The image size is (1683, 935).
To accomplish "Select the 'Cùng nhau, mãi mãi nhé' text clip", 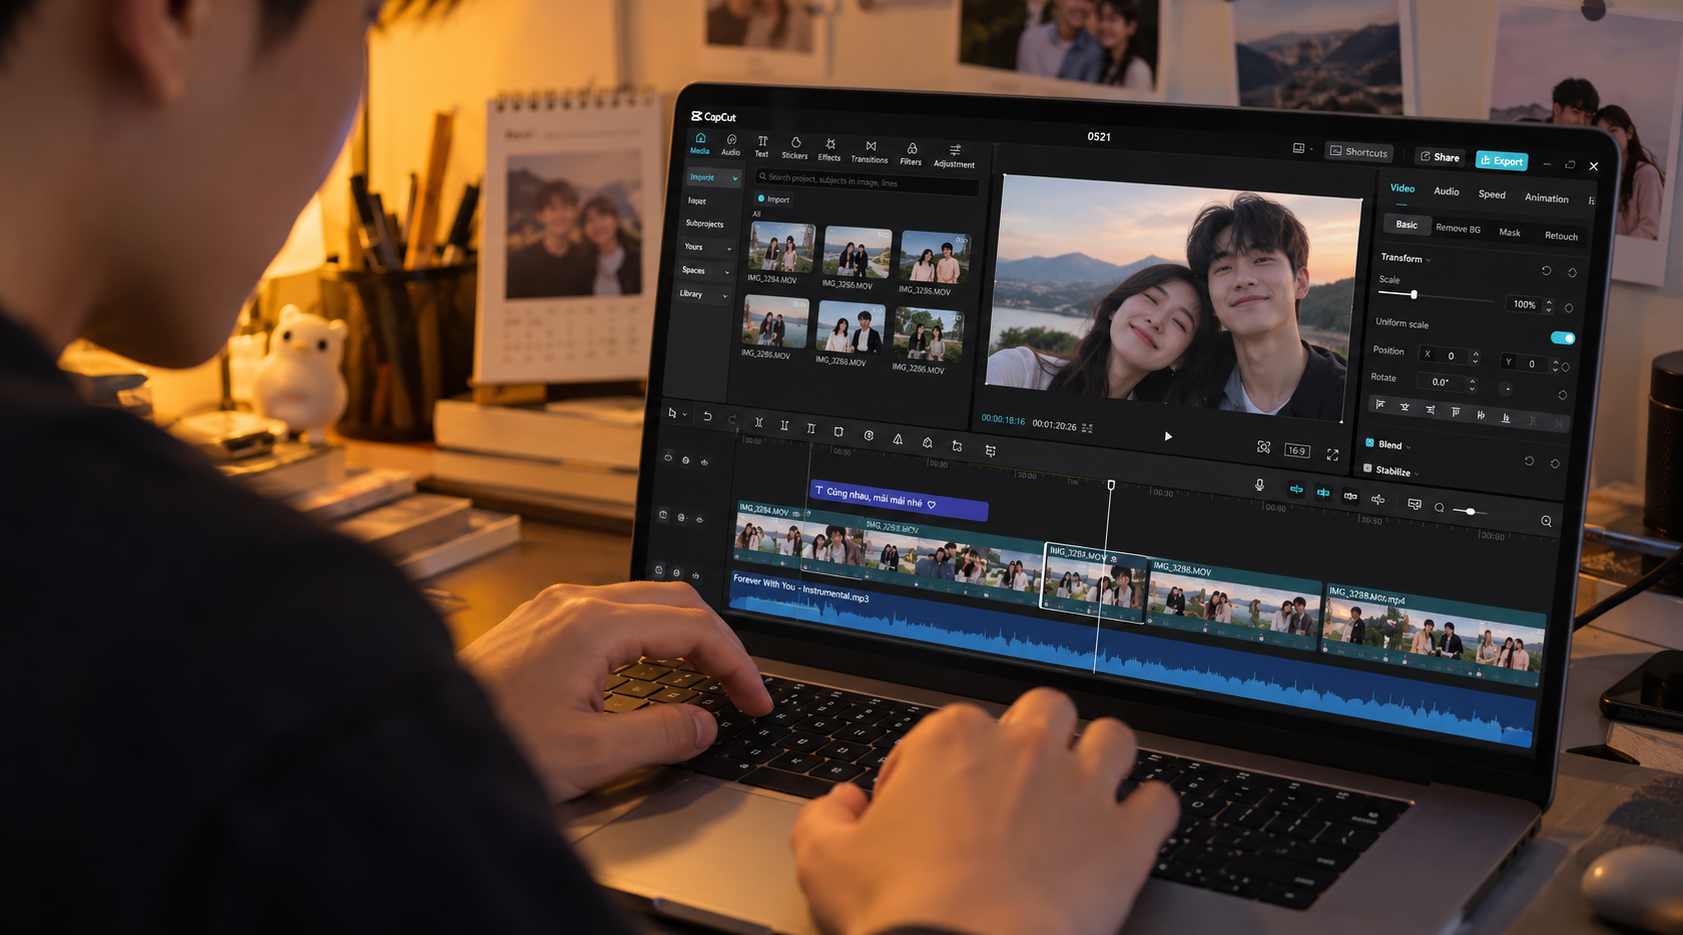I will pos(898,499).
